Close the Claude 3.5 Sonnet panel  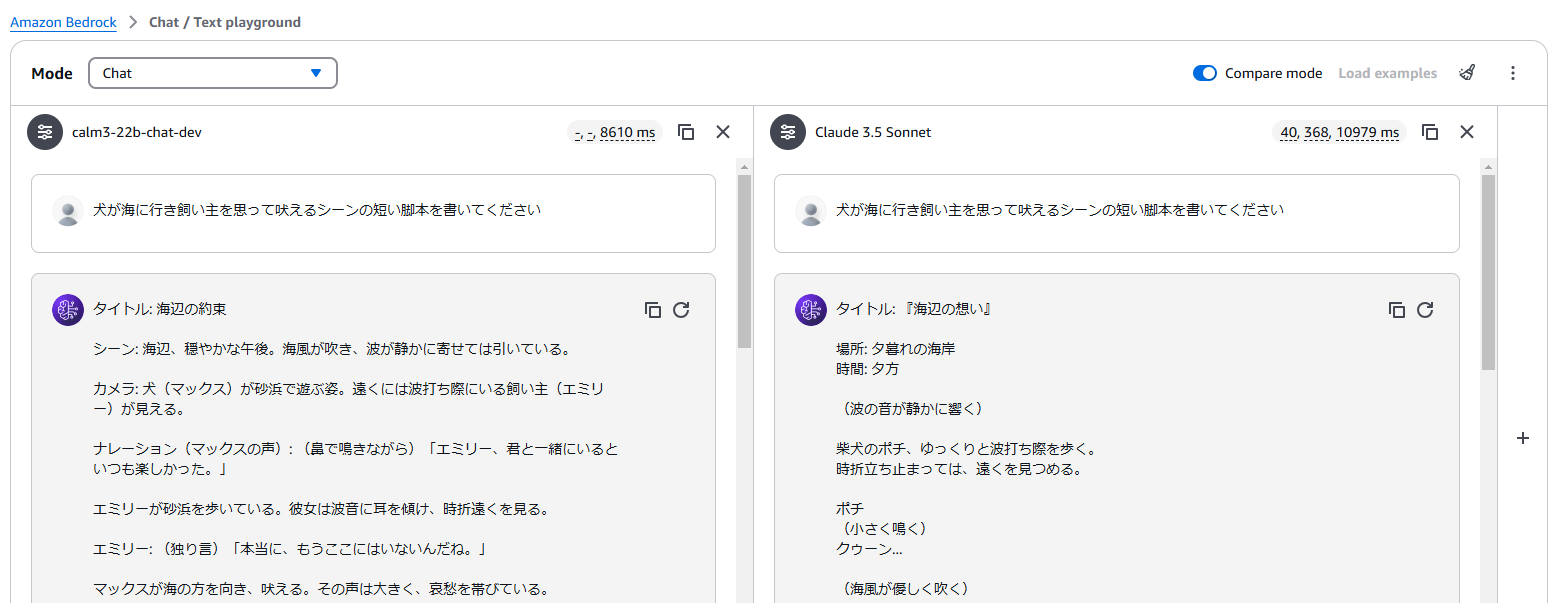tap(1467, 132)
